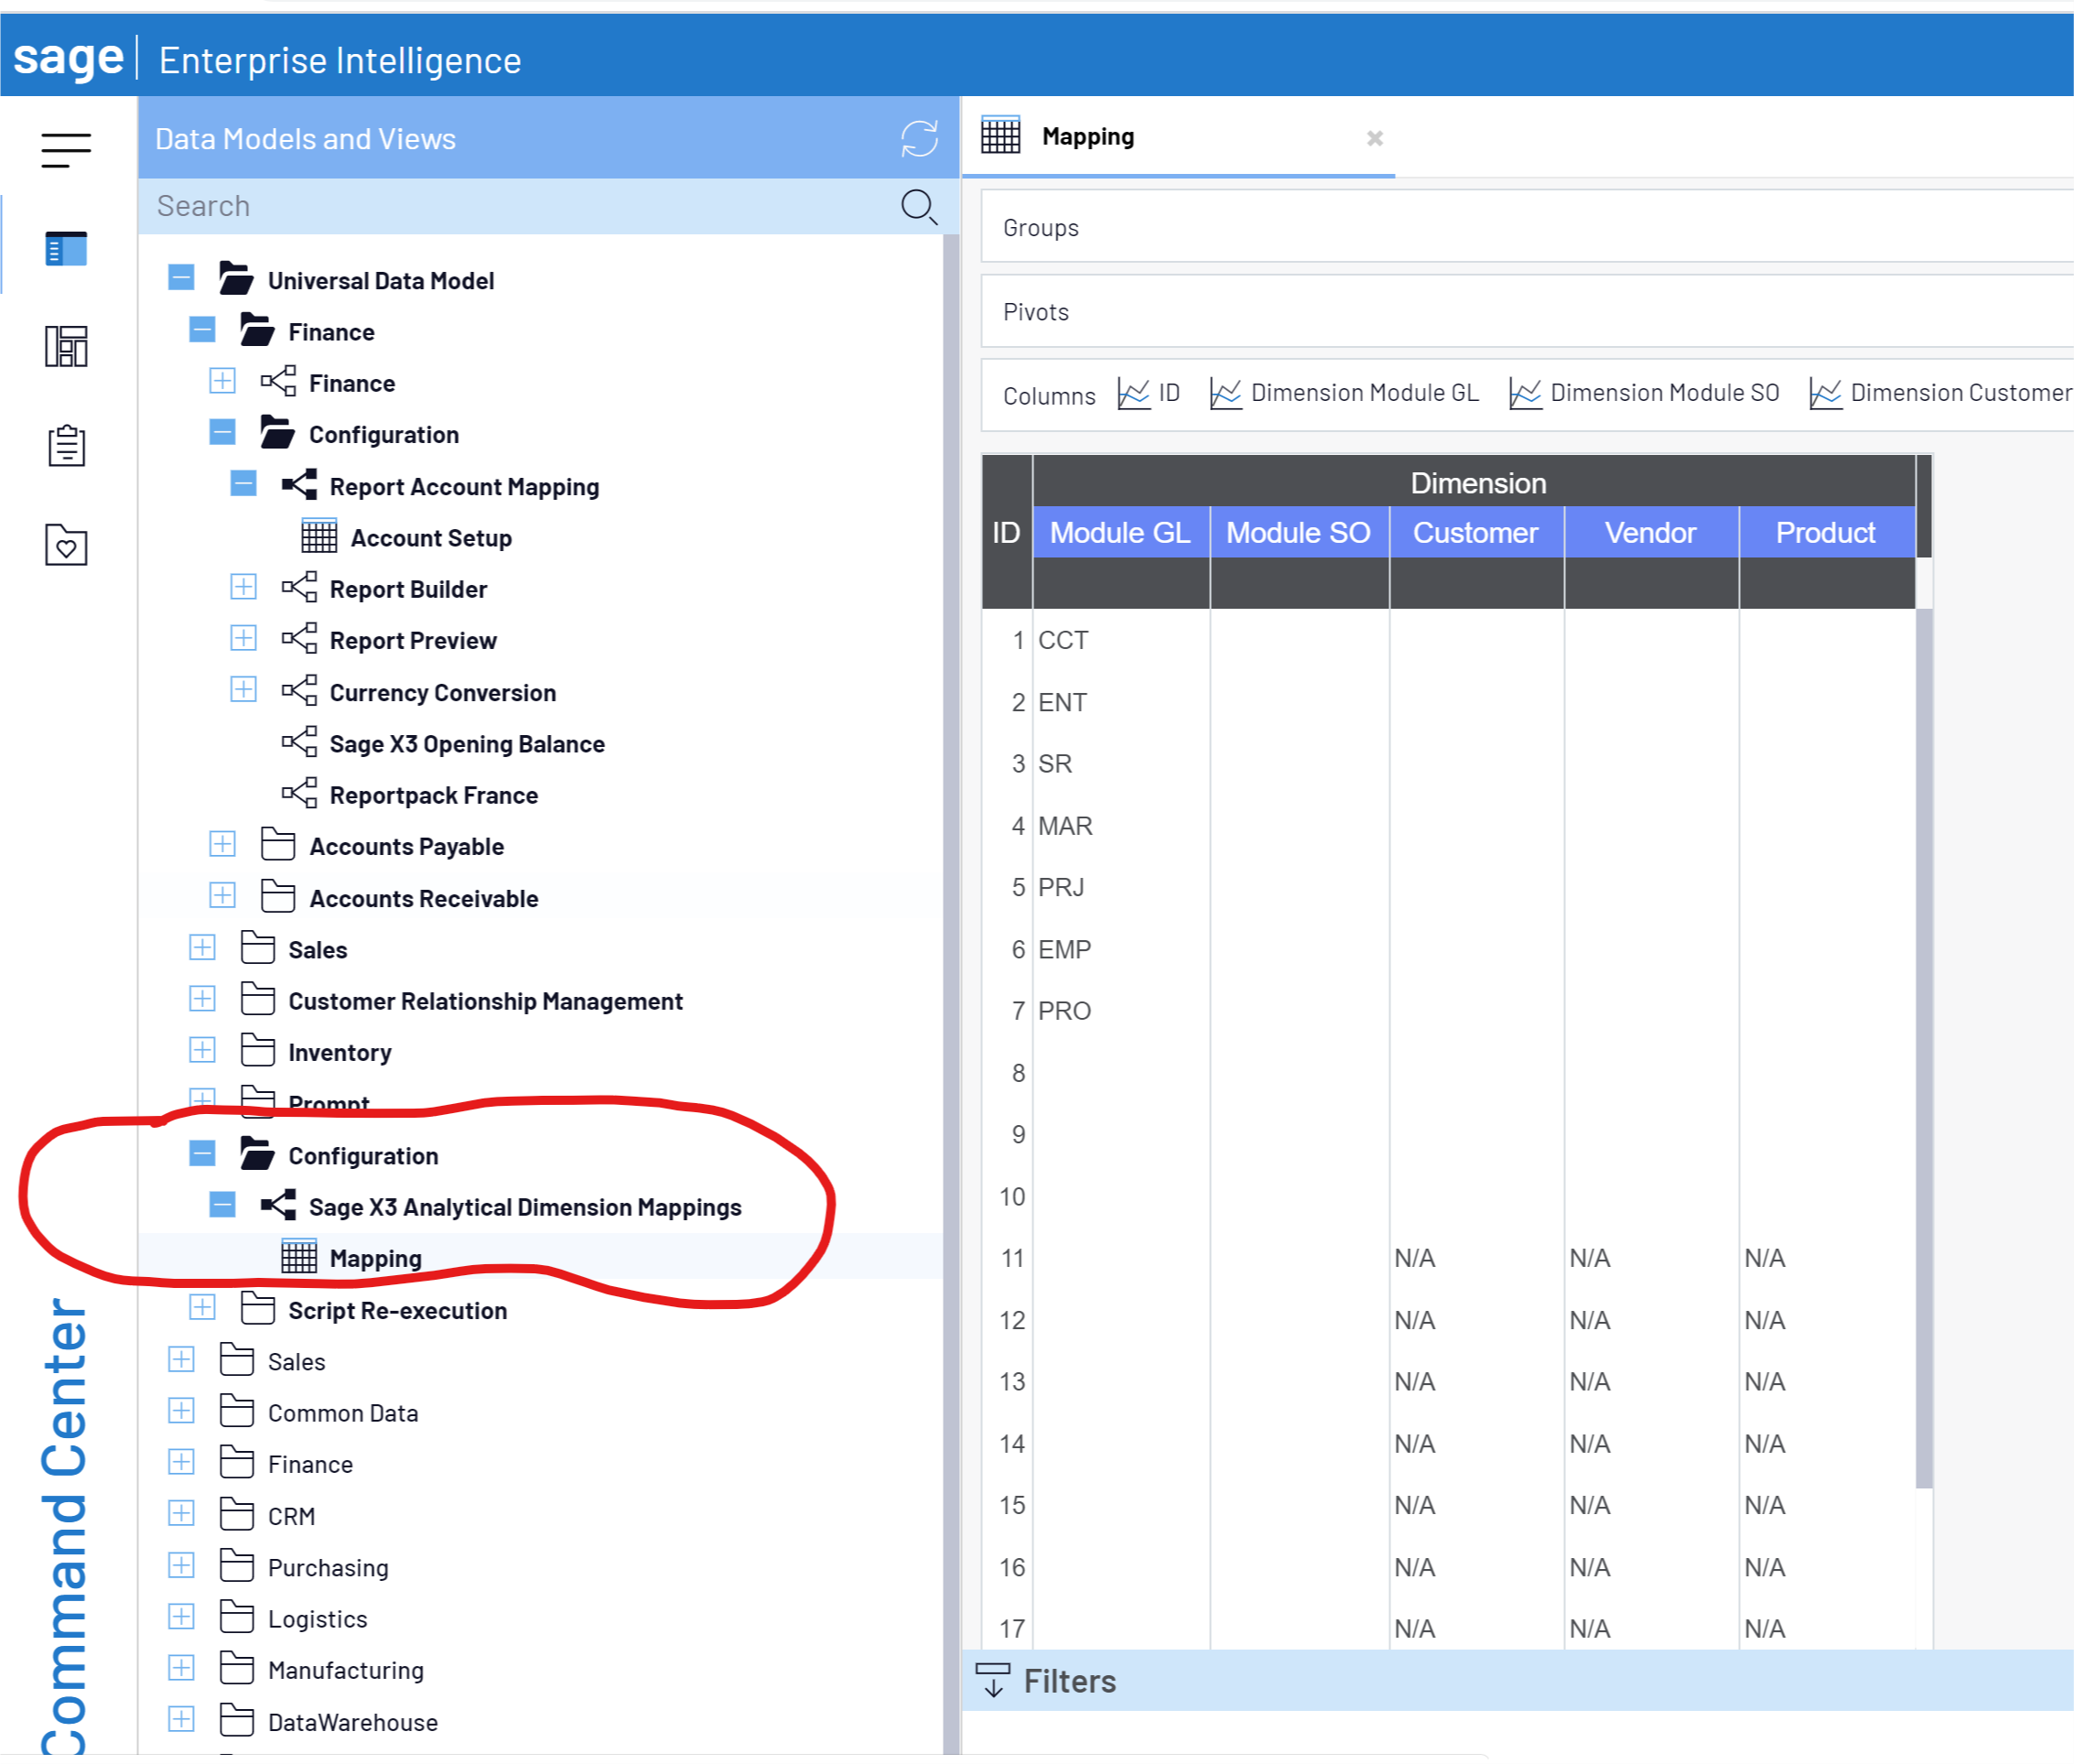This screenshot has width=2074, height=1764.
Task: Click the ID measure icon in Columns
Action: 1133,393
